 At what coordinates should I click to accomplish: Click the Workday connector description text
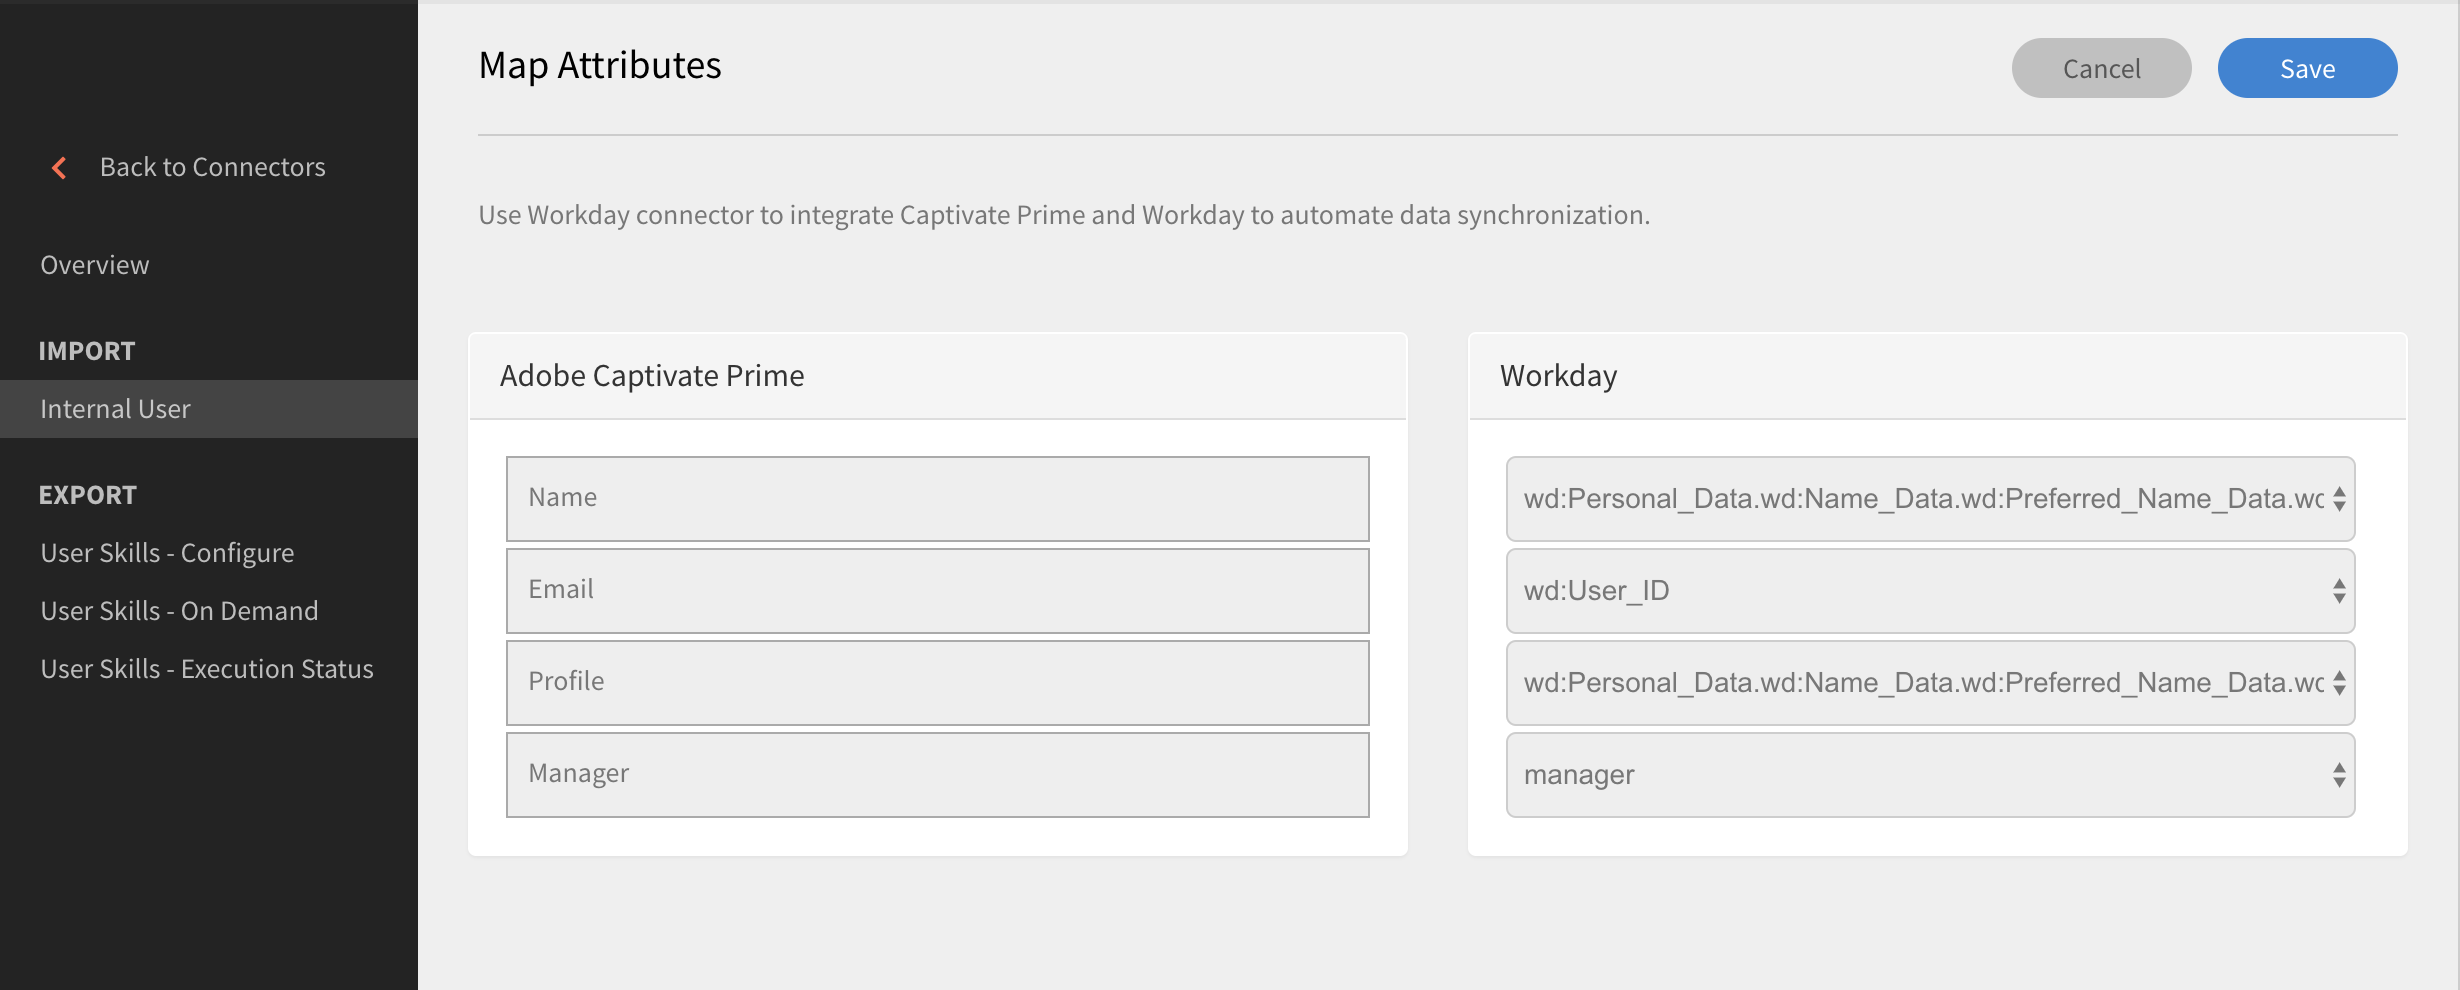click(1064, 215)
